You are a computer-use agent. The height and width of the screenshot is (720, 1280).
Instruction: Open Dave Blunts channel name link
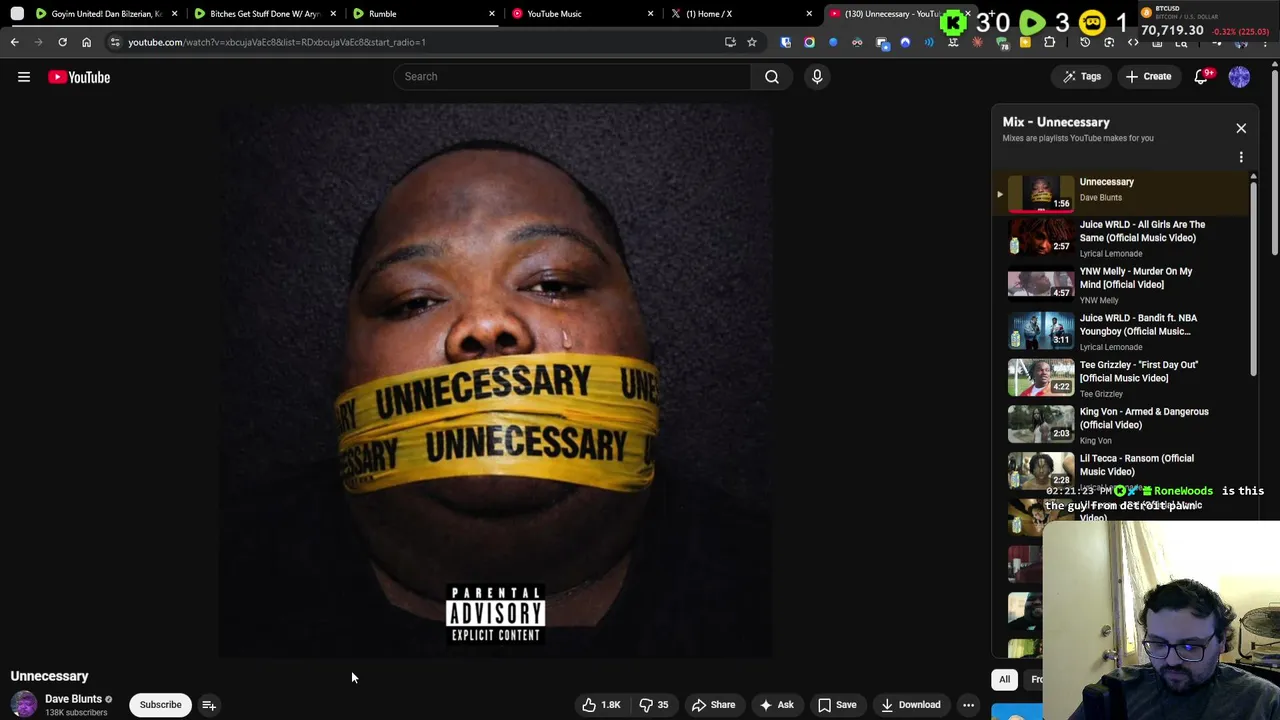pyautogui.click(x=73, y=699)
